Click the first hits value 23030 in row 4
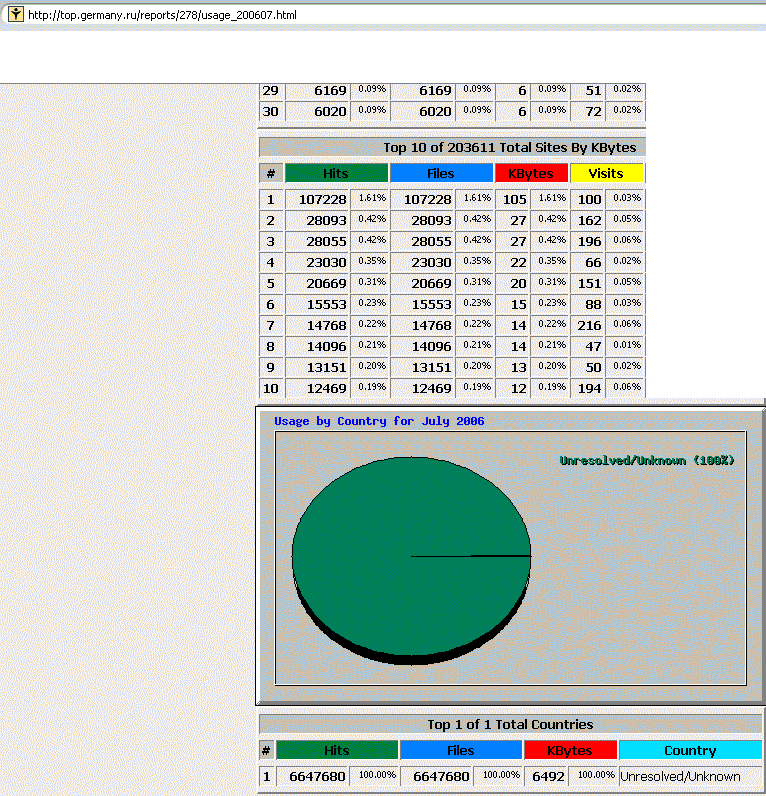The height and width of the screenshot is (796, 766). pos(326,262)
